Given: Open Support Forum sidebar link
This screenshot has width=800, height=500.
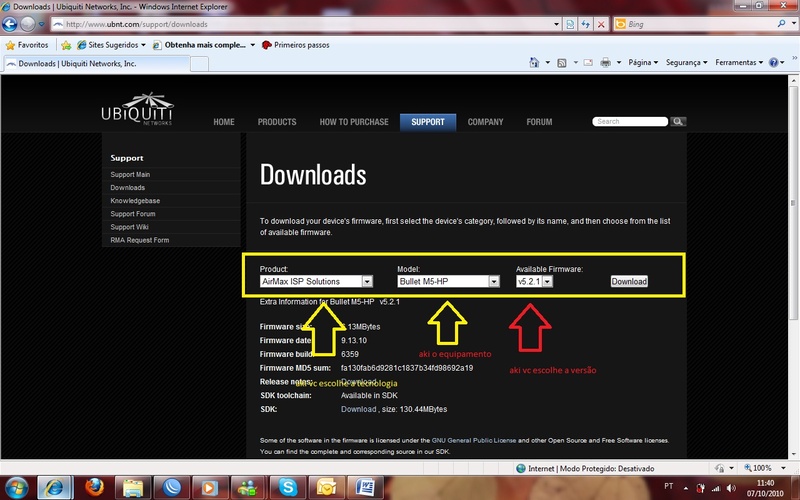Looking at the screenshot, I should [133, 214].
